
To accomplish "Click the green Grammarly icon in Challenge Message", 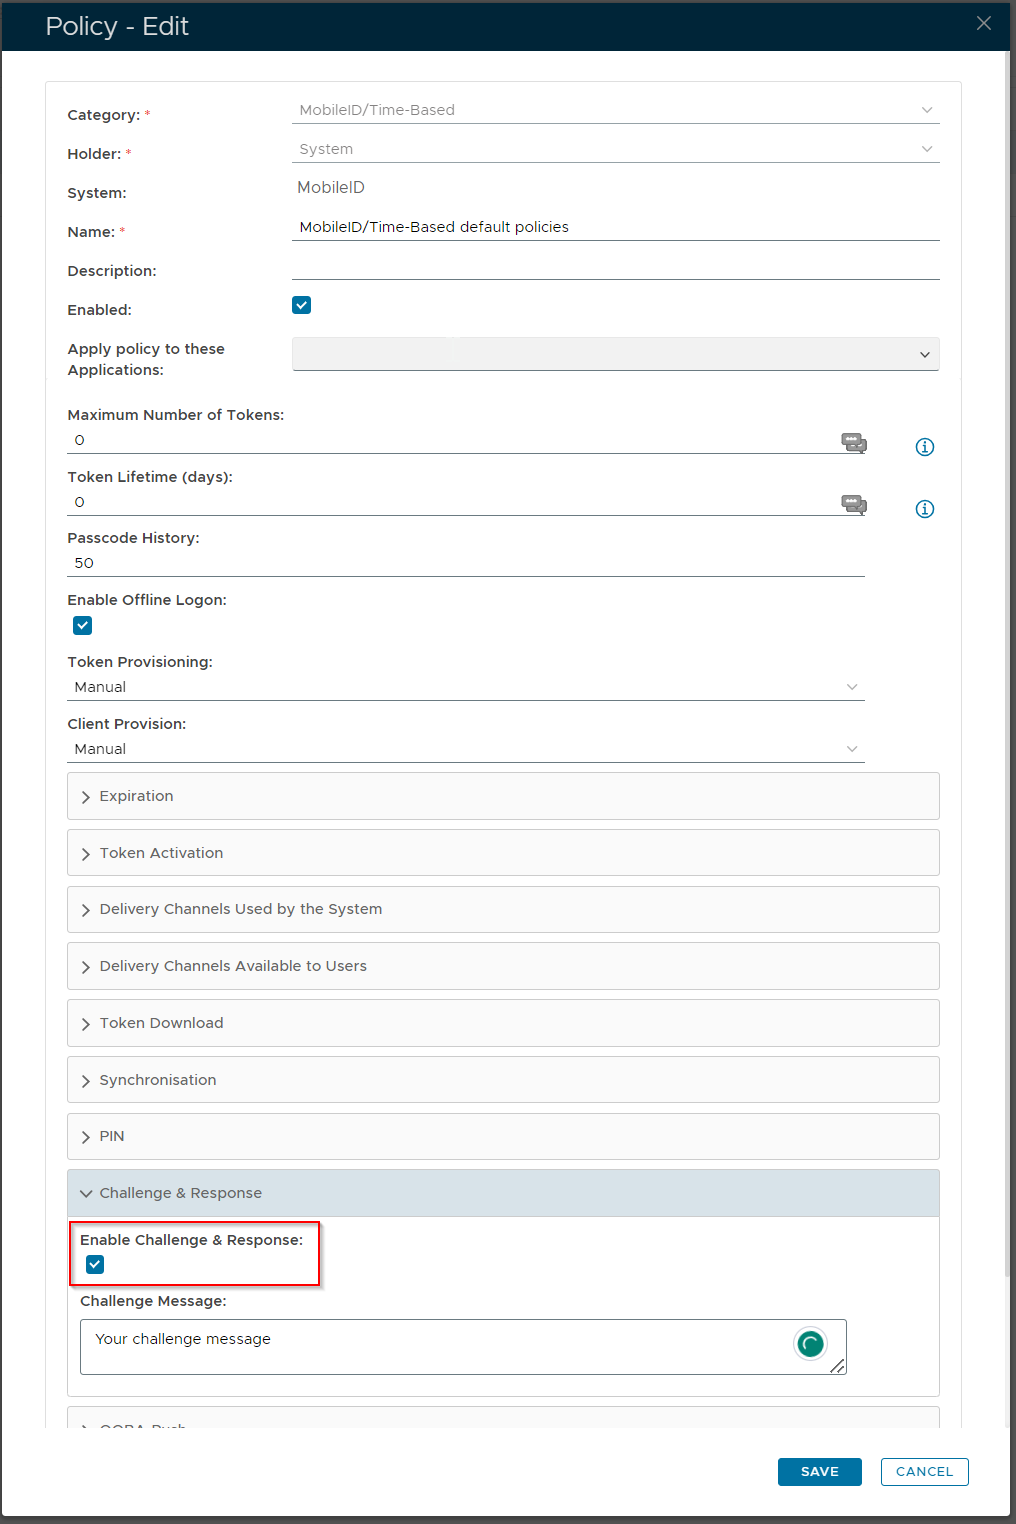I will (810, 1344).
